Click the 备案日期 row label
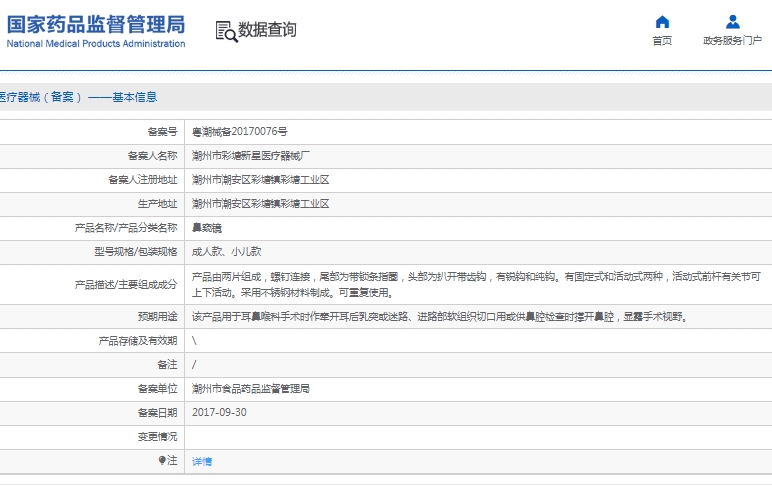Image resolution: width=772 pixels, height=486 pixels. [x=158, y=413]
